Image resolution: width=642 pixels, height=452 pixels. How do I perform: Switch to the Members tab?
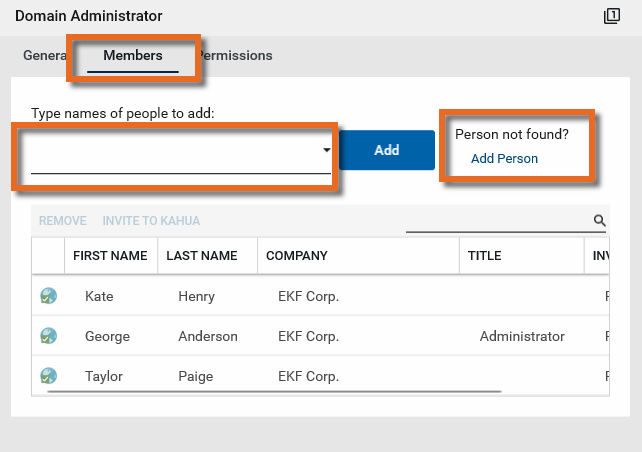pyautogui.click(x=132, y=56)
